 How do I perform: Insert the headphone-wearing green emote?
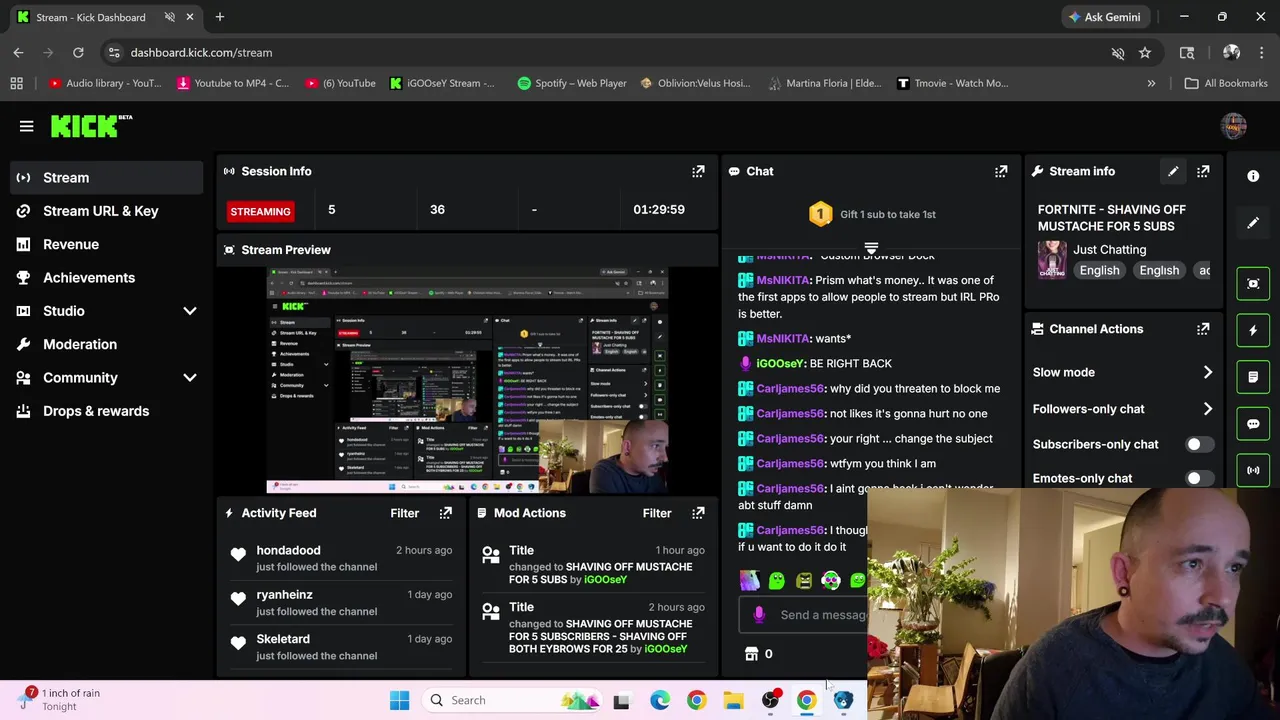(831, 580)
